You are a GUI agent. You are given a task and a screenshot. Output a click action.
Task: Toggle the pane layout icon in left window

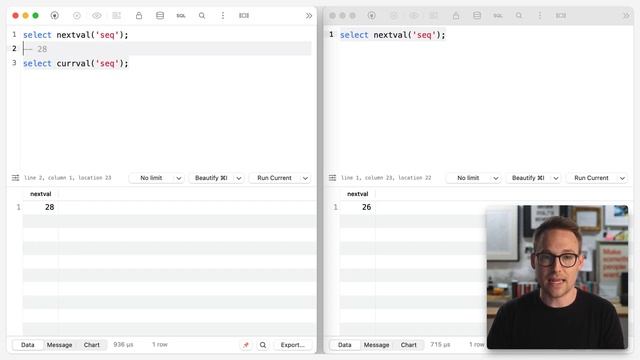[x=244, y=16]
